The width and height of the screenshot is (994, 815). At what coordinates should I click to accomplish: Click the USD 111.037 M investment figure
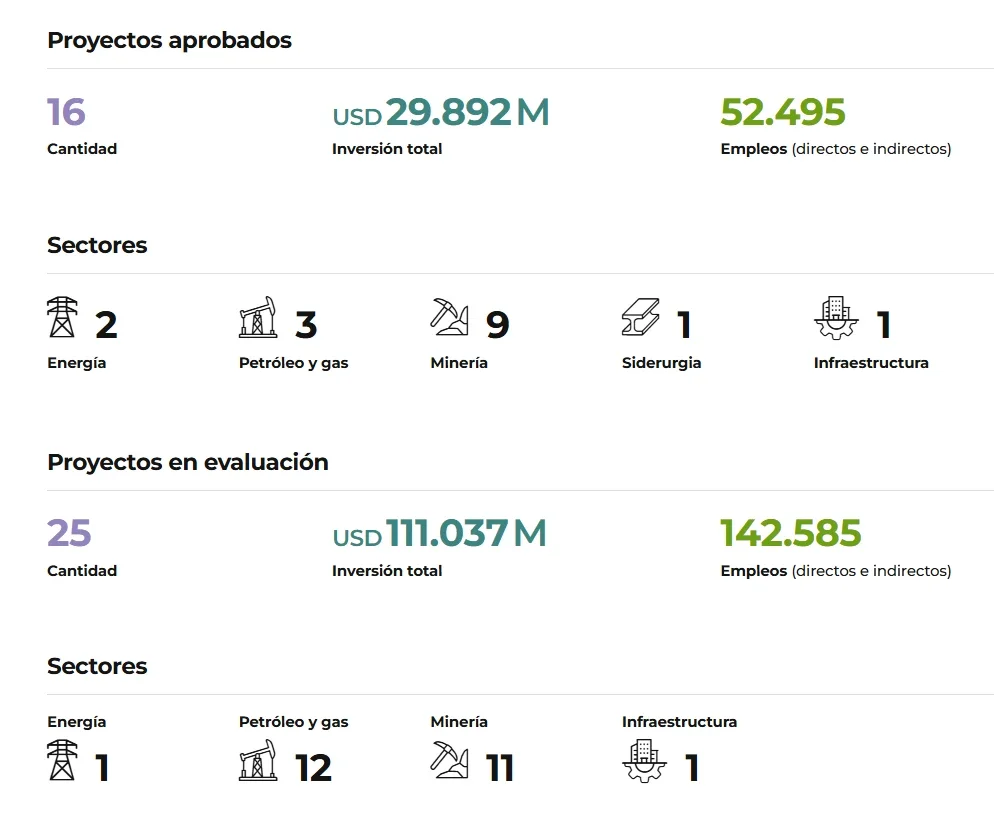439,533
